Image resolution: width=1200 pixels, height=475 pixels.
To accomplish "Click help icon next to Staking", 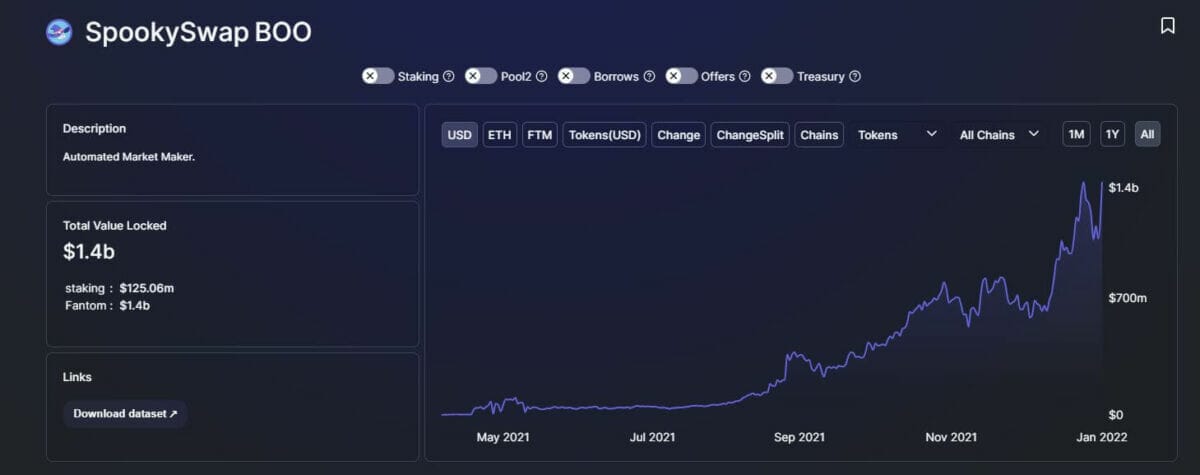I will pos(449,76).
